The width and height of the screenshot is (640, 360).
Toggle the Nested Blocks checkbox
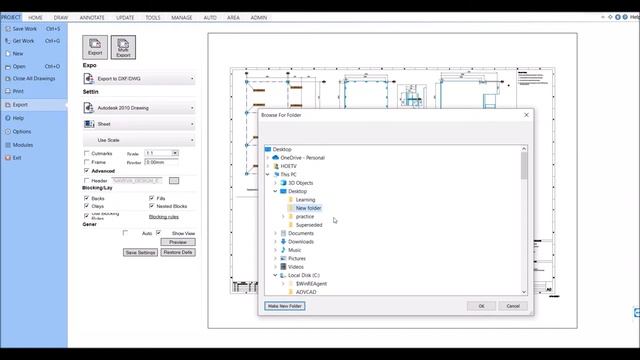152,206
